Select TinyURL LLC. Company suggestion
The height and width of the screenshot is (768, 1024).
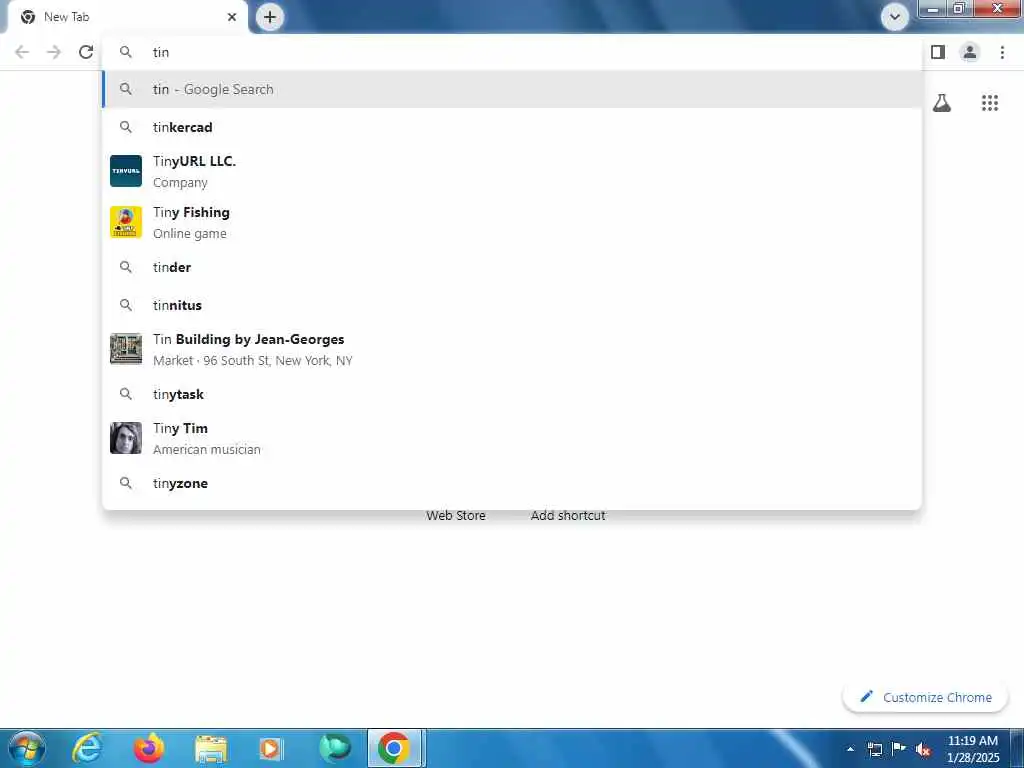(x=512, y=171)
